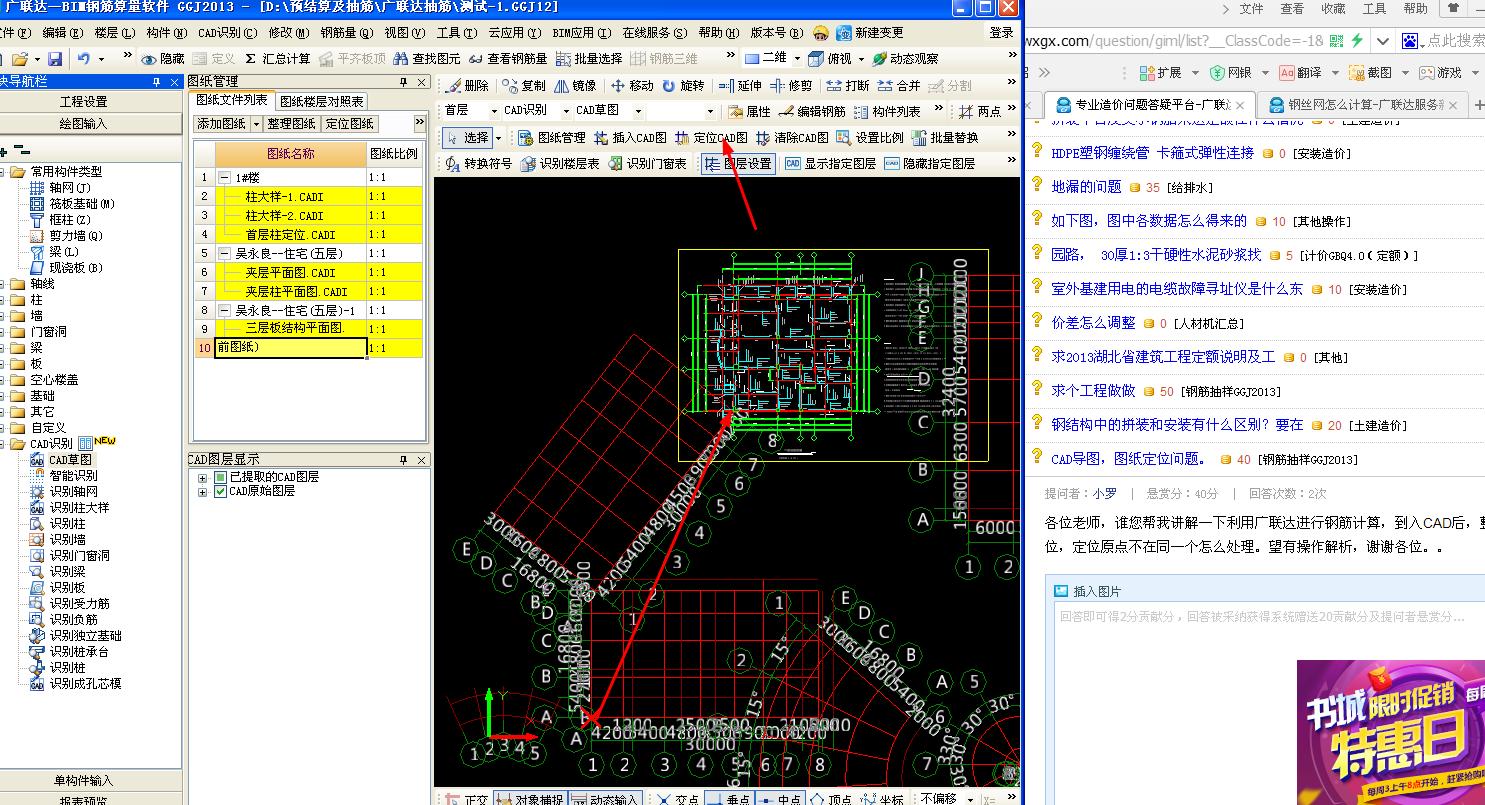Screen dimensions: 1485x805
Task: Activate the 镜像 mirror tool
Action: click(x=576, y=86)
